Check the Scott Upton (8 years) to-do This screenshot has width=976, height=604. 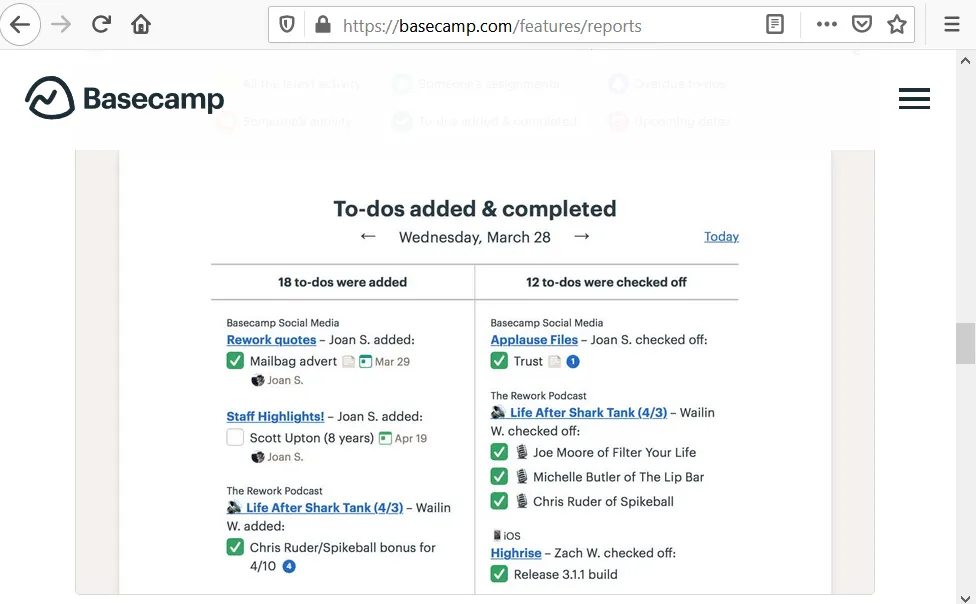235,437
